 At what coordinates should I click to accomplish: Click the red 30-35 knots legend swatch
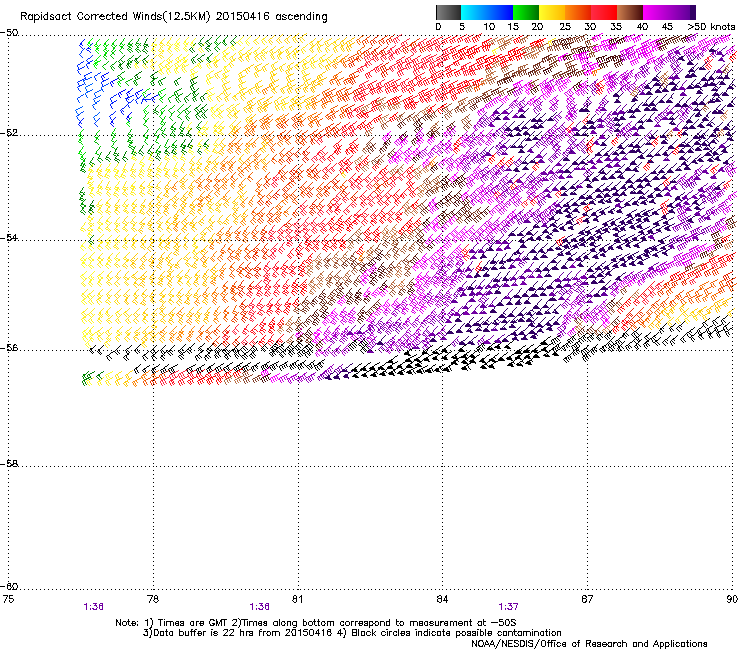[604, 12]
